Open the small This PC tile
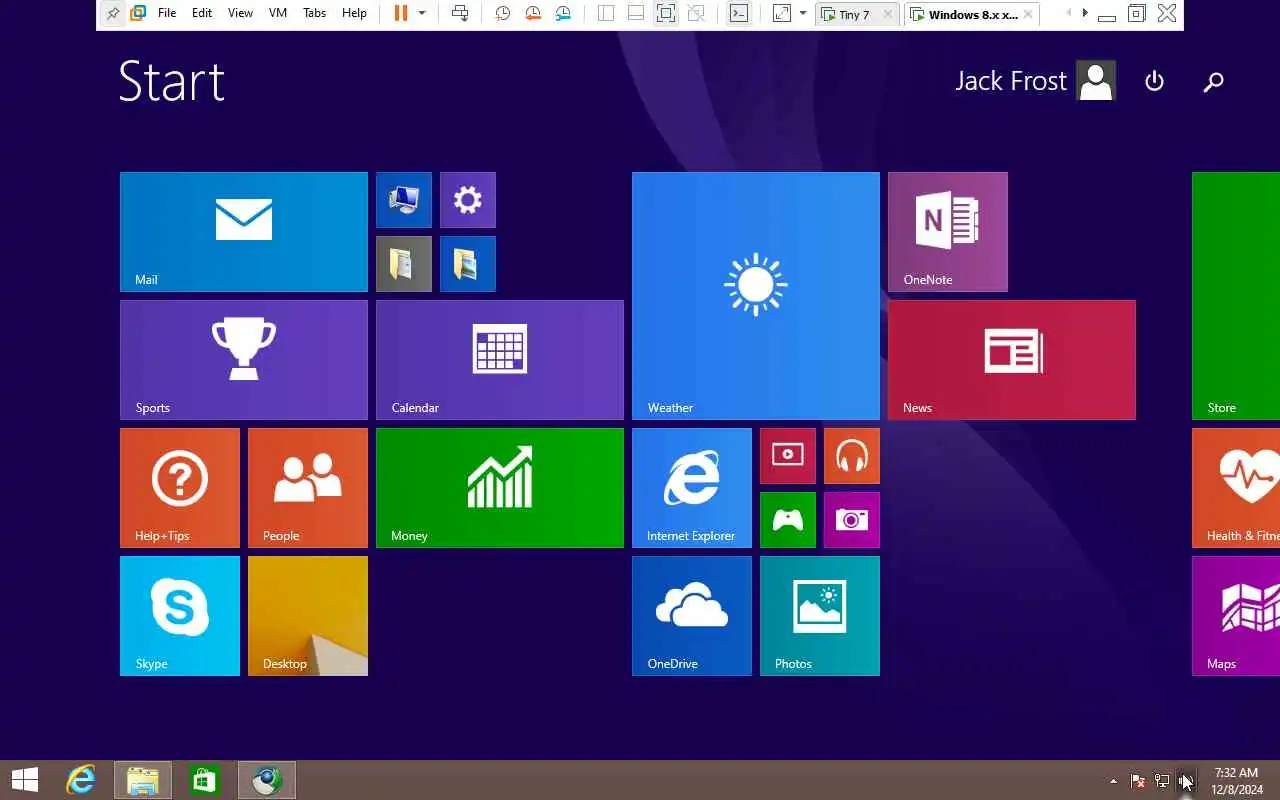The height and width of the screenshot is (800, 1280). coord(404,200)
